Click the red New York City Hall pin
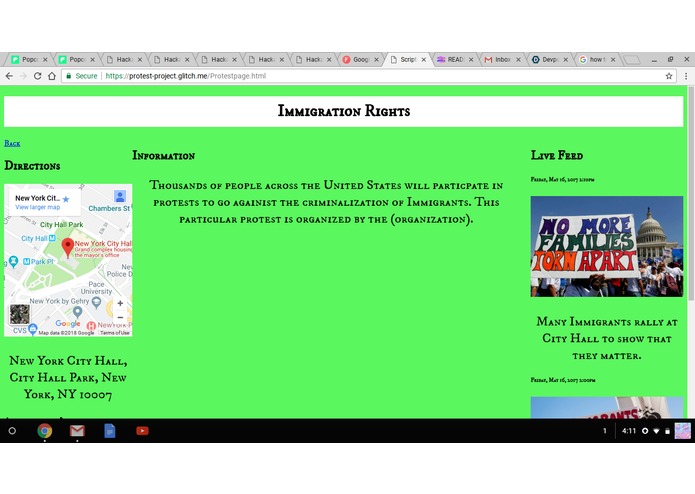 click(67, 247)
